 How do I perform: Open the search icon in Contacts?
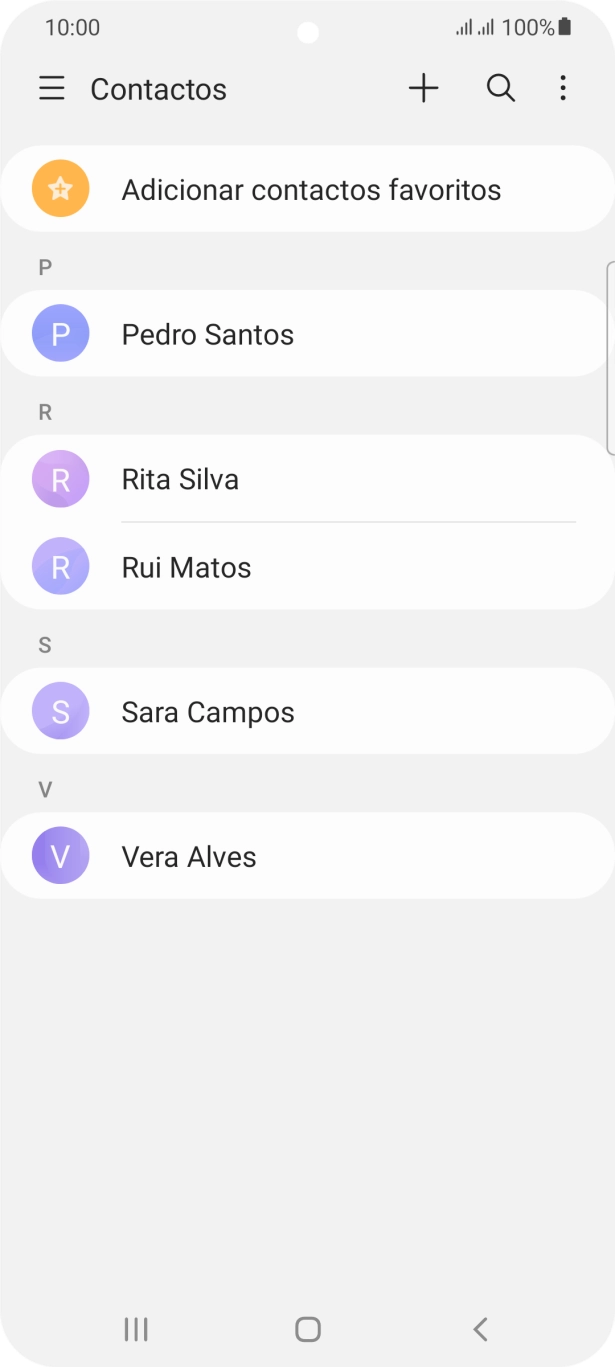pos(500,88)
